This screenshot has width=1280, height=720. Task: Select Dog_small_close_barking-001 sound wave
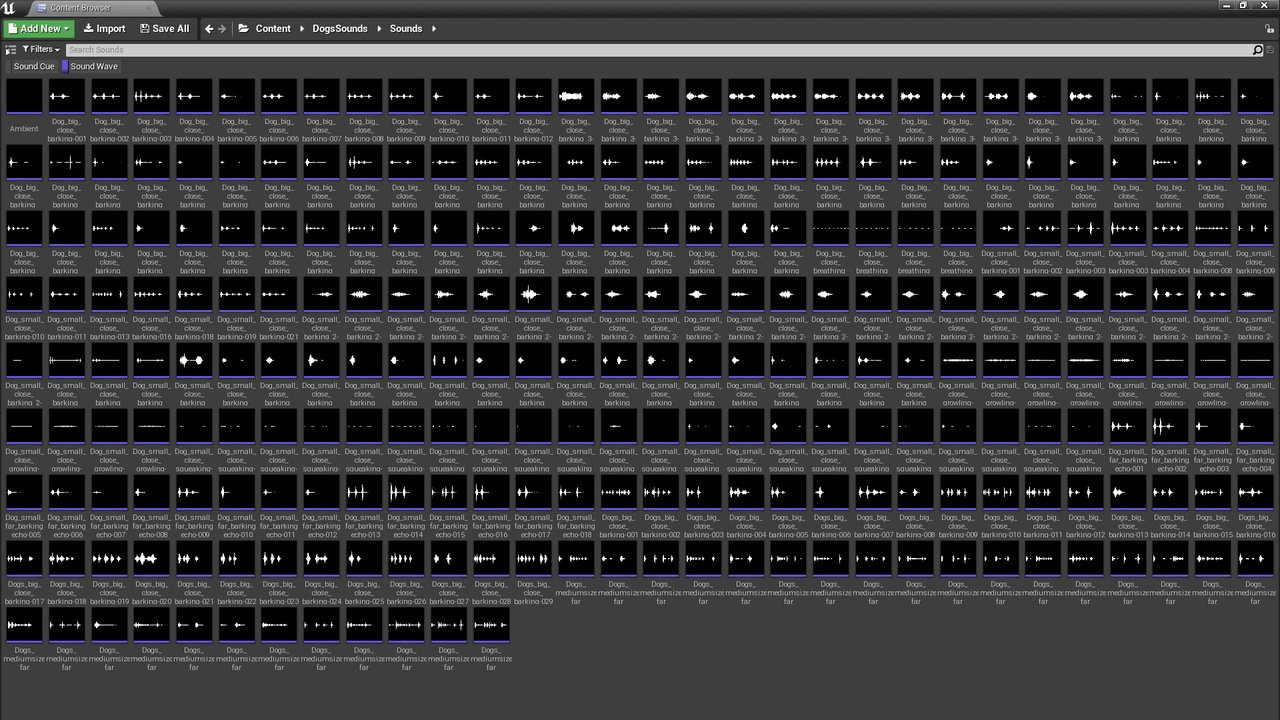point(1000,240)
